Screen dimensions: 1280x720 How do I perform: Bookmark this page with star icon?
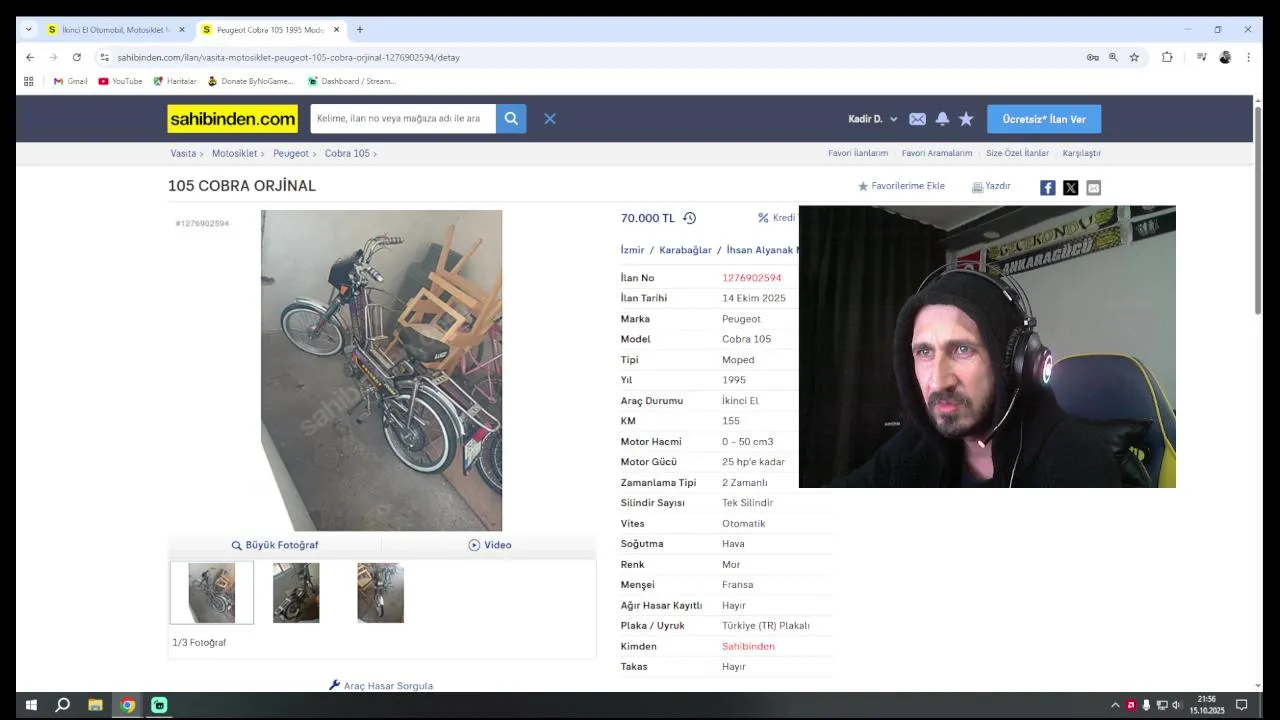click(1134, 57)
